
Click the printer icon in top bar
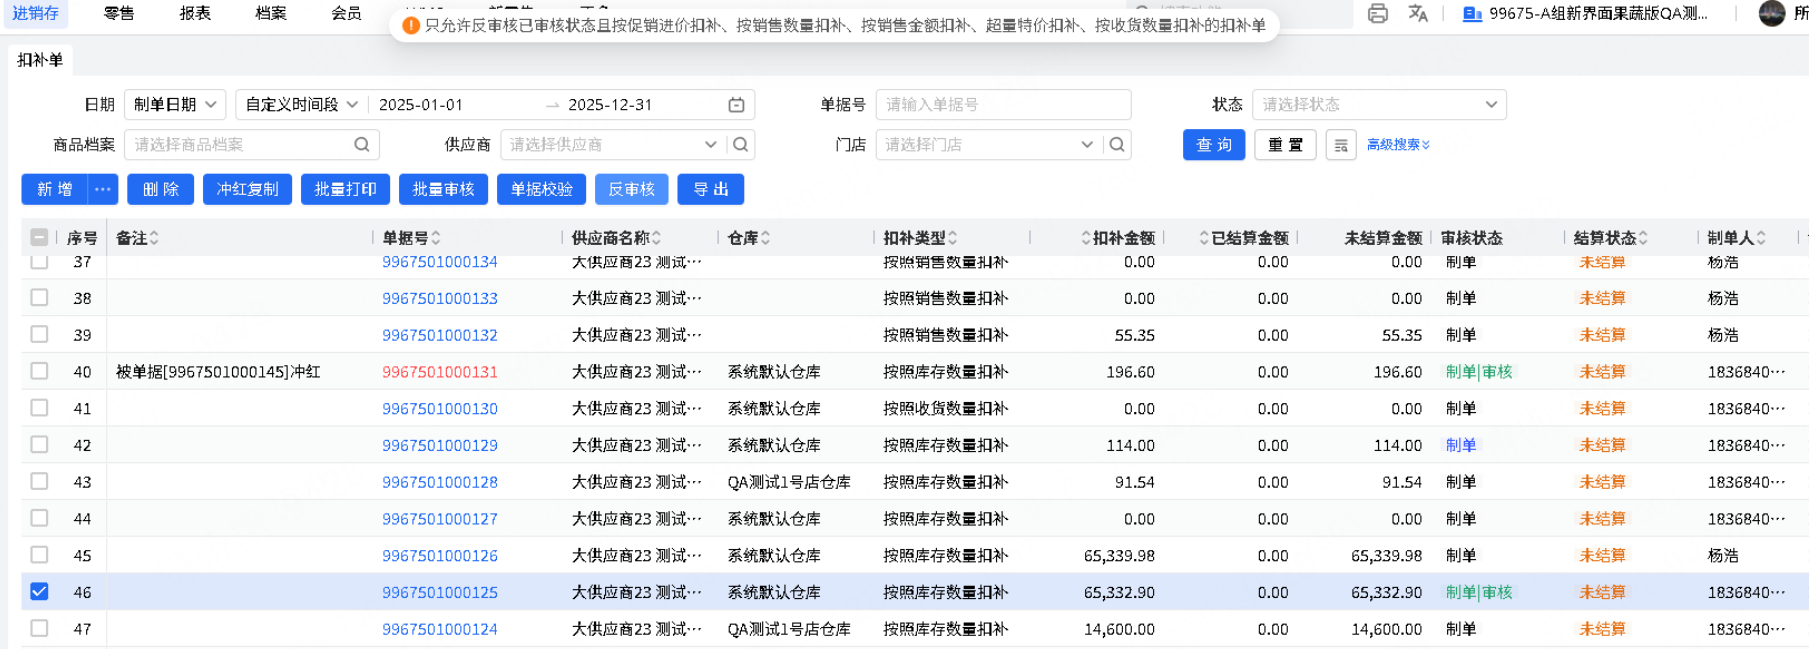(x=1377, y=14)
